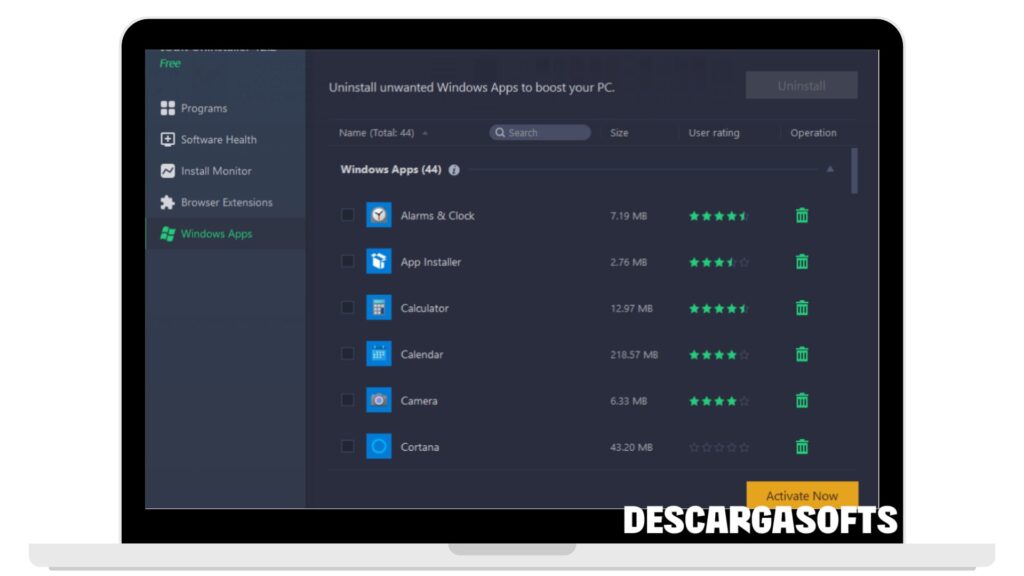Click the Alarms & Clock app icon
The image size is (1024, 576).
click(379, 215)
